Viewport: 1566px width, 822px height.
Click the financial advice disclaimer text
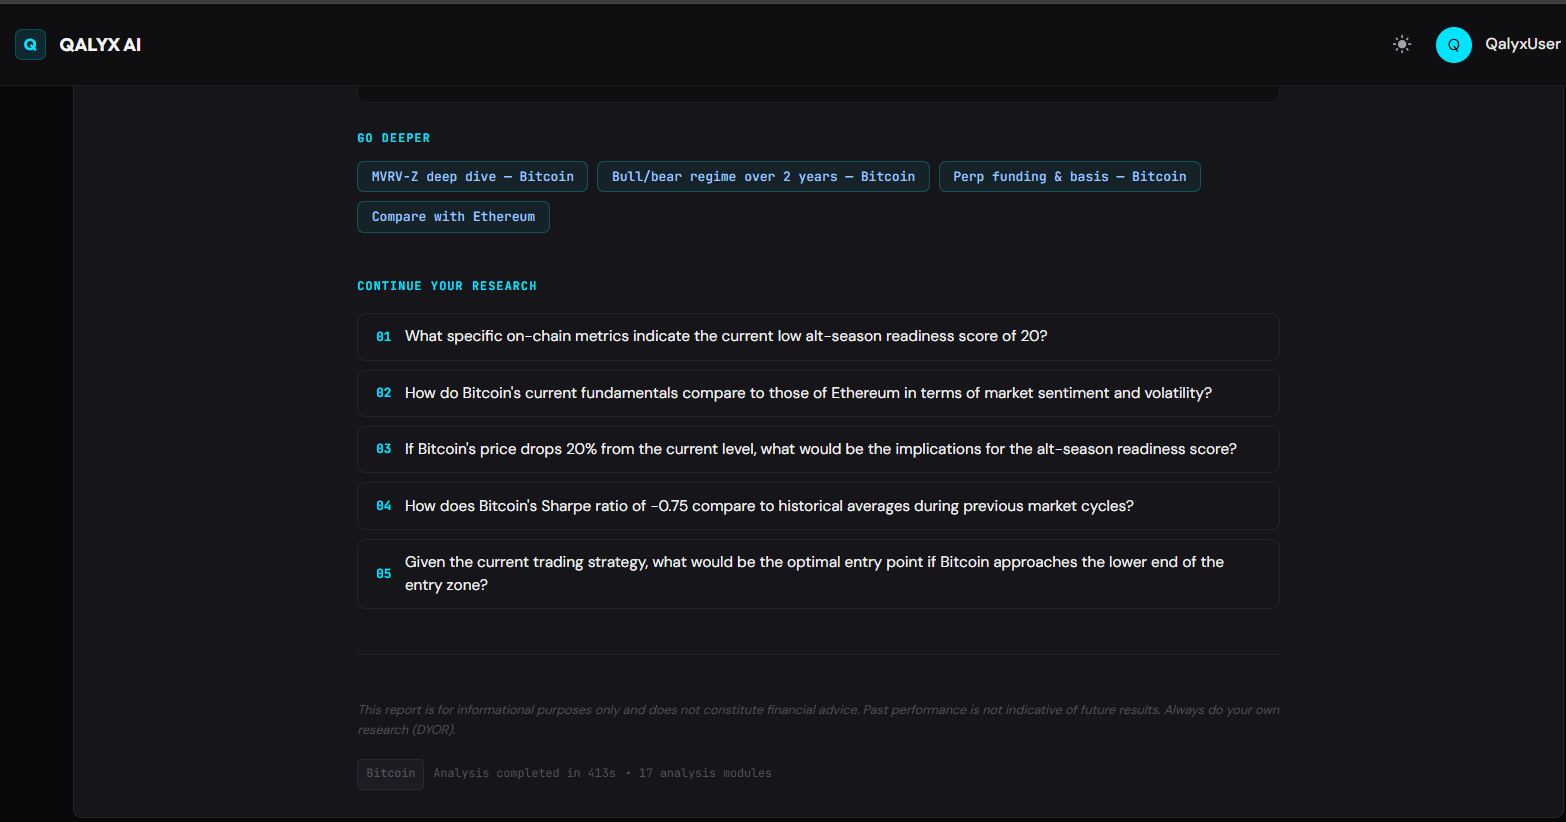[818, 720]
